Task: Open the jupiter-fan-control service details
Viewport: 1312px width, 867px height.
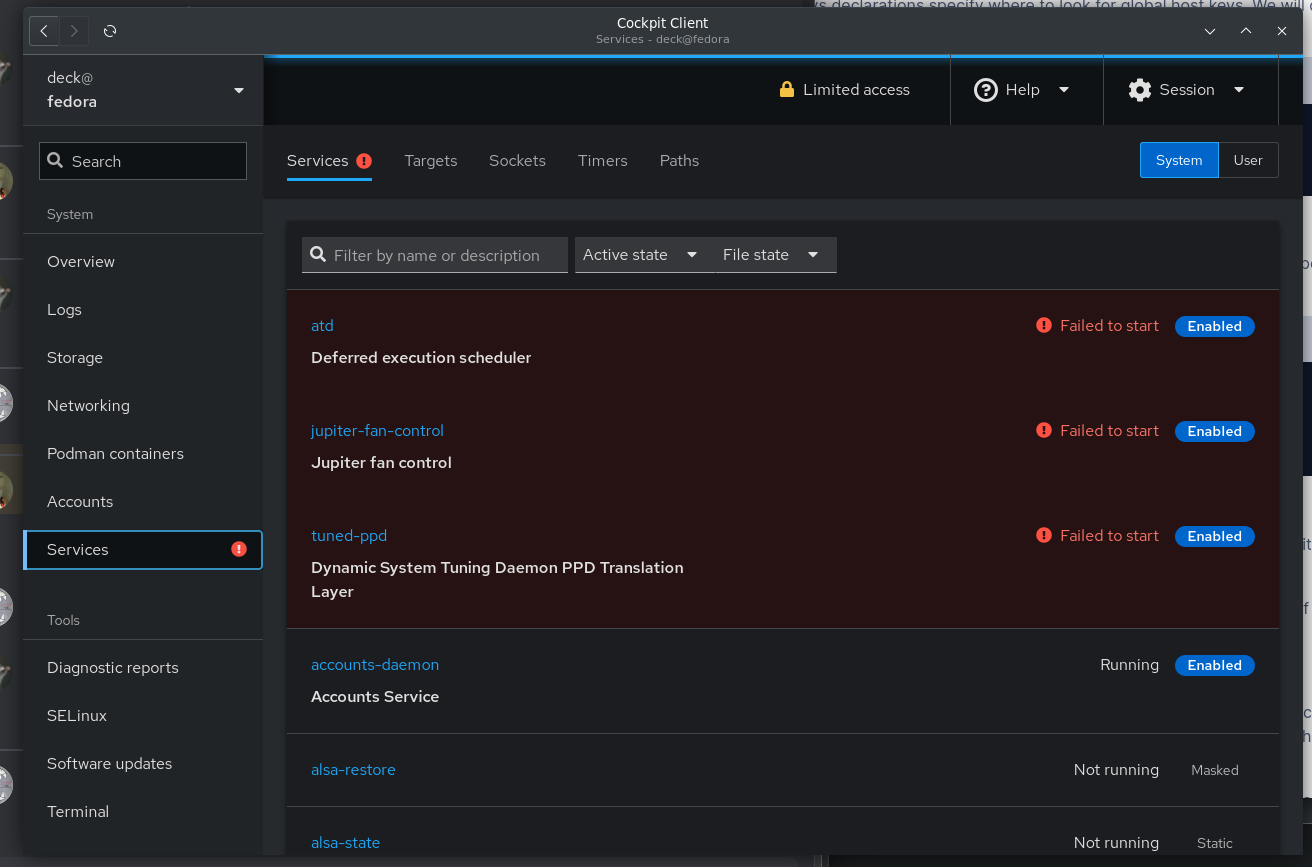Action: 377,431
